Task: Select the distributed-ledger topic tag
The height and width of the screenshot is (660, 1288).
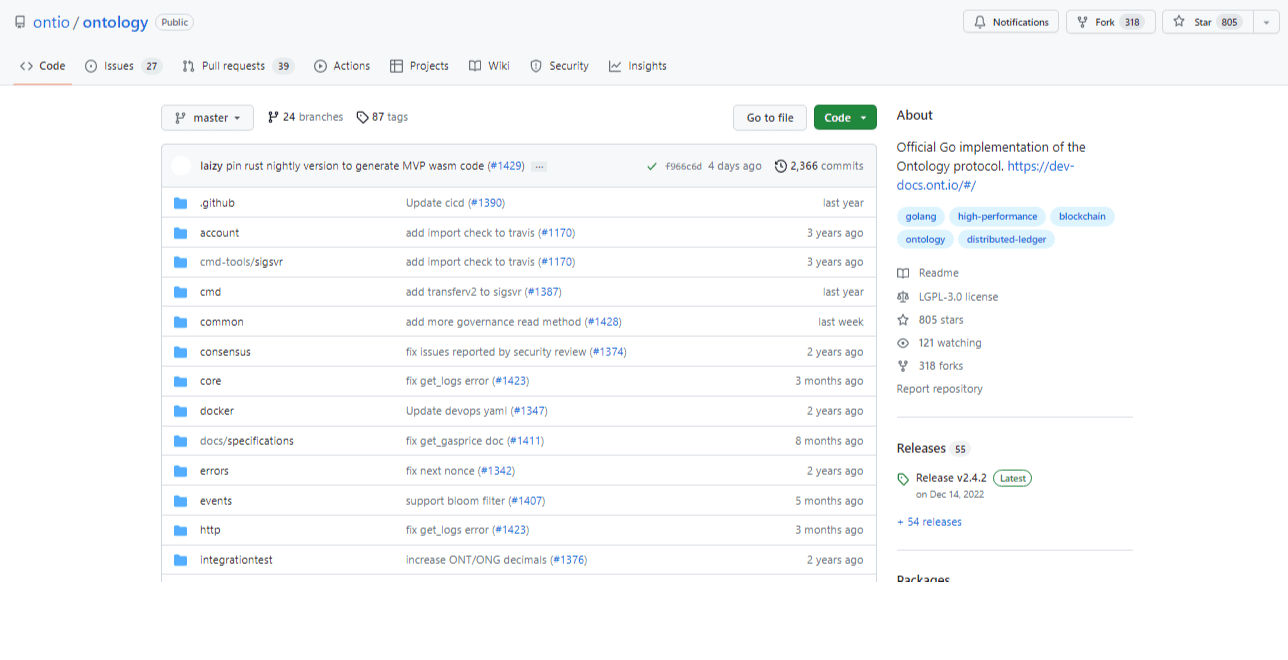Action: tap(1007, 240)
